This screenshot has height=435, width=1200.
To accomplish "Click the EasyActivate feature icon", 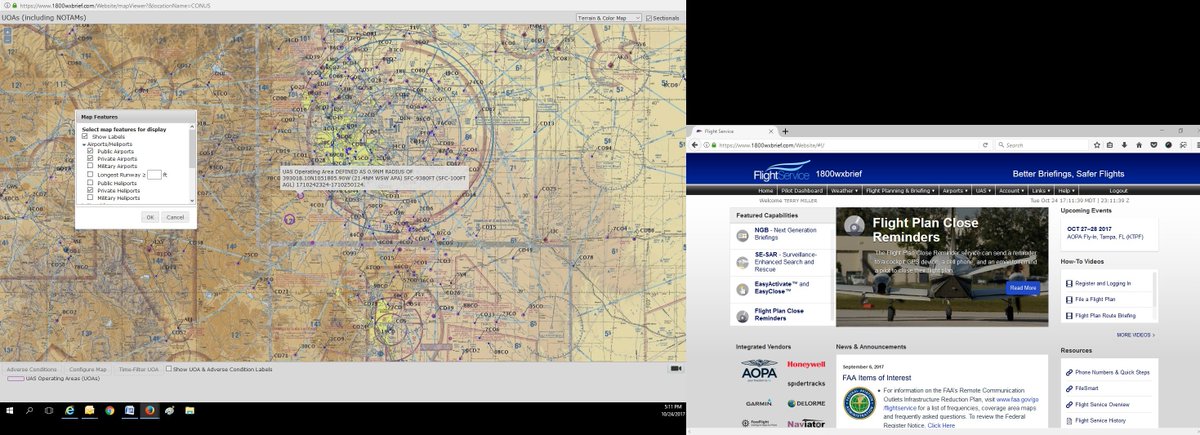I will tap(742, 289).
